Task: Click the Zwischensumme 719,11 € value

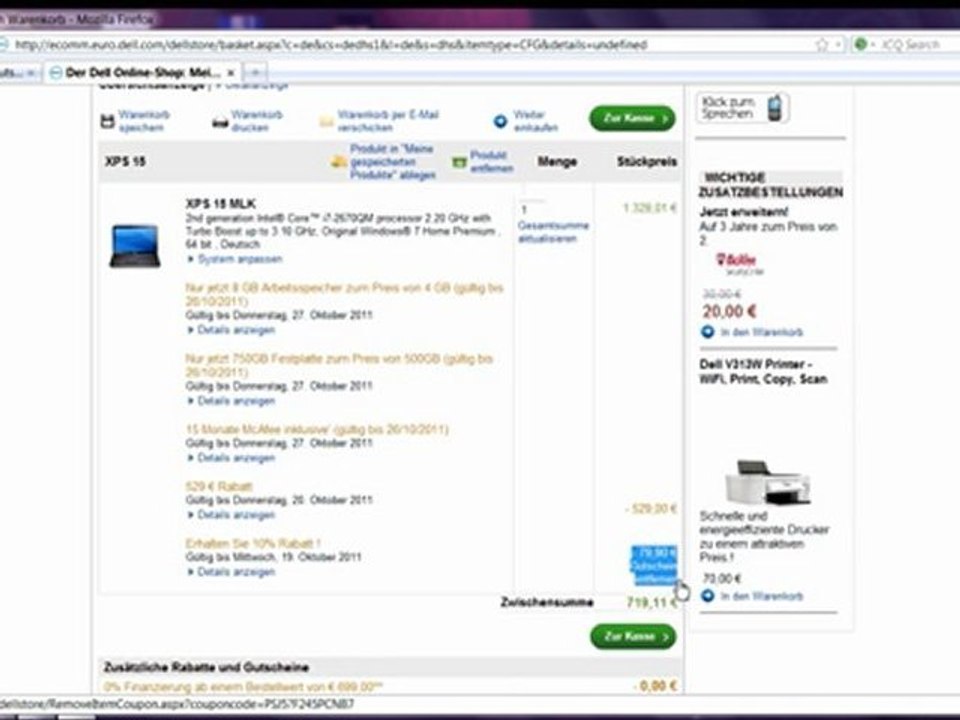Action: coord(652,602)
